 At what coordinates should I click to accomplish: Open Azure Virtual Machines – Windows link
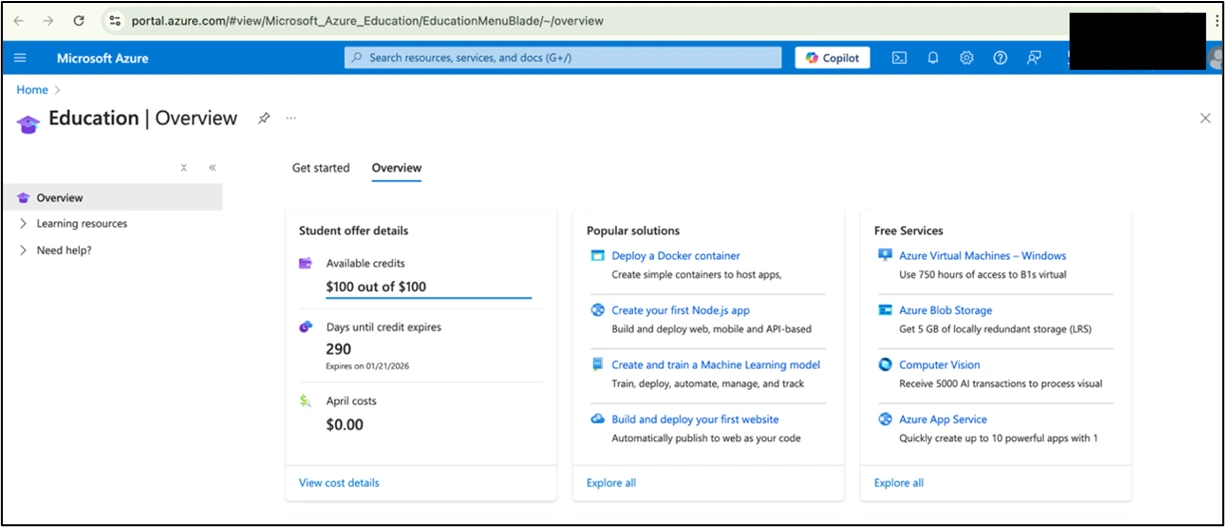point(983,256)
